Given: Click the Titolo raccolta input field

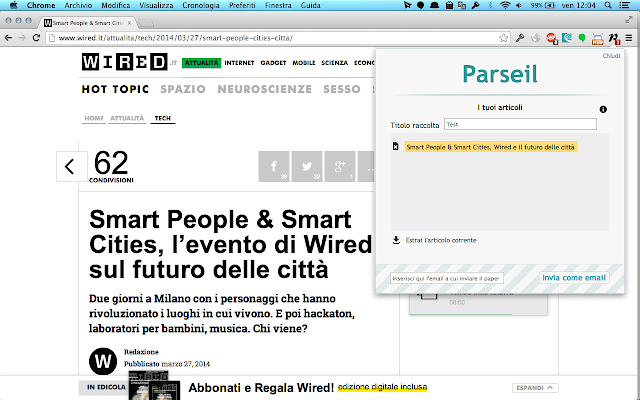Looking at the screenshot, I should pyautogui.click(x=520, y=124).
